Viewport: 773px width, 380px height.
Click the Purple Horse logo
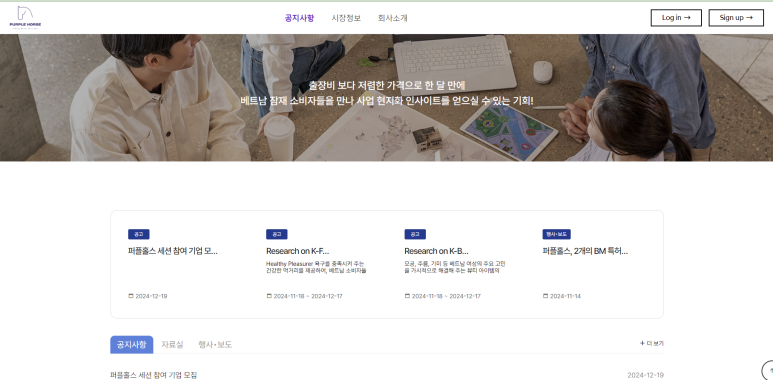click(x=25, y=18)
